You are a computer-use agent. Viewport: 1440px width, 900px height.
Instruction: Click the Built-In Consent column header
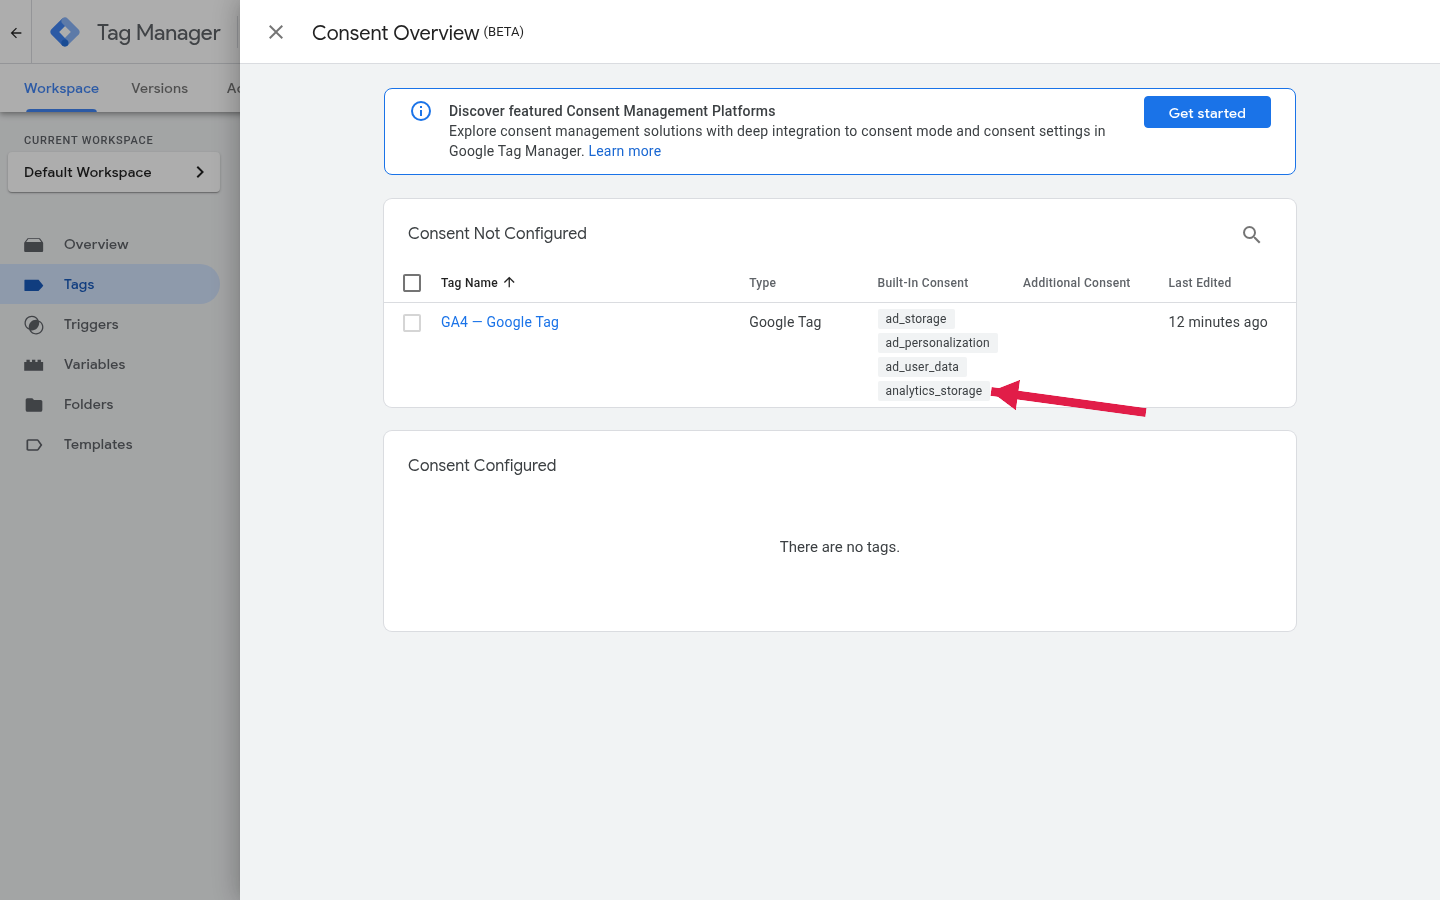[x=922, y=283]
